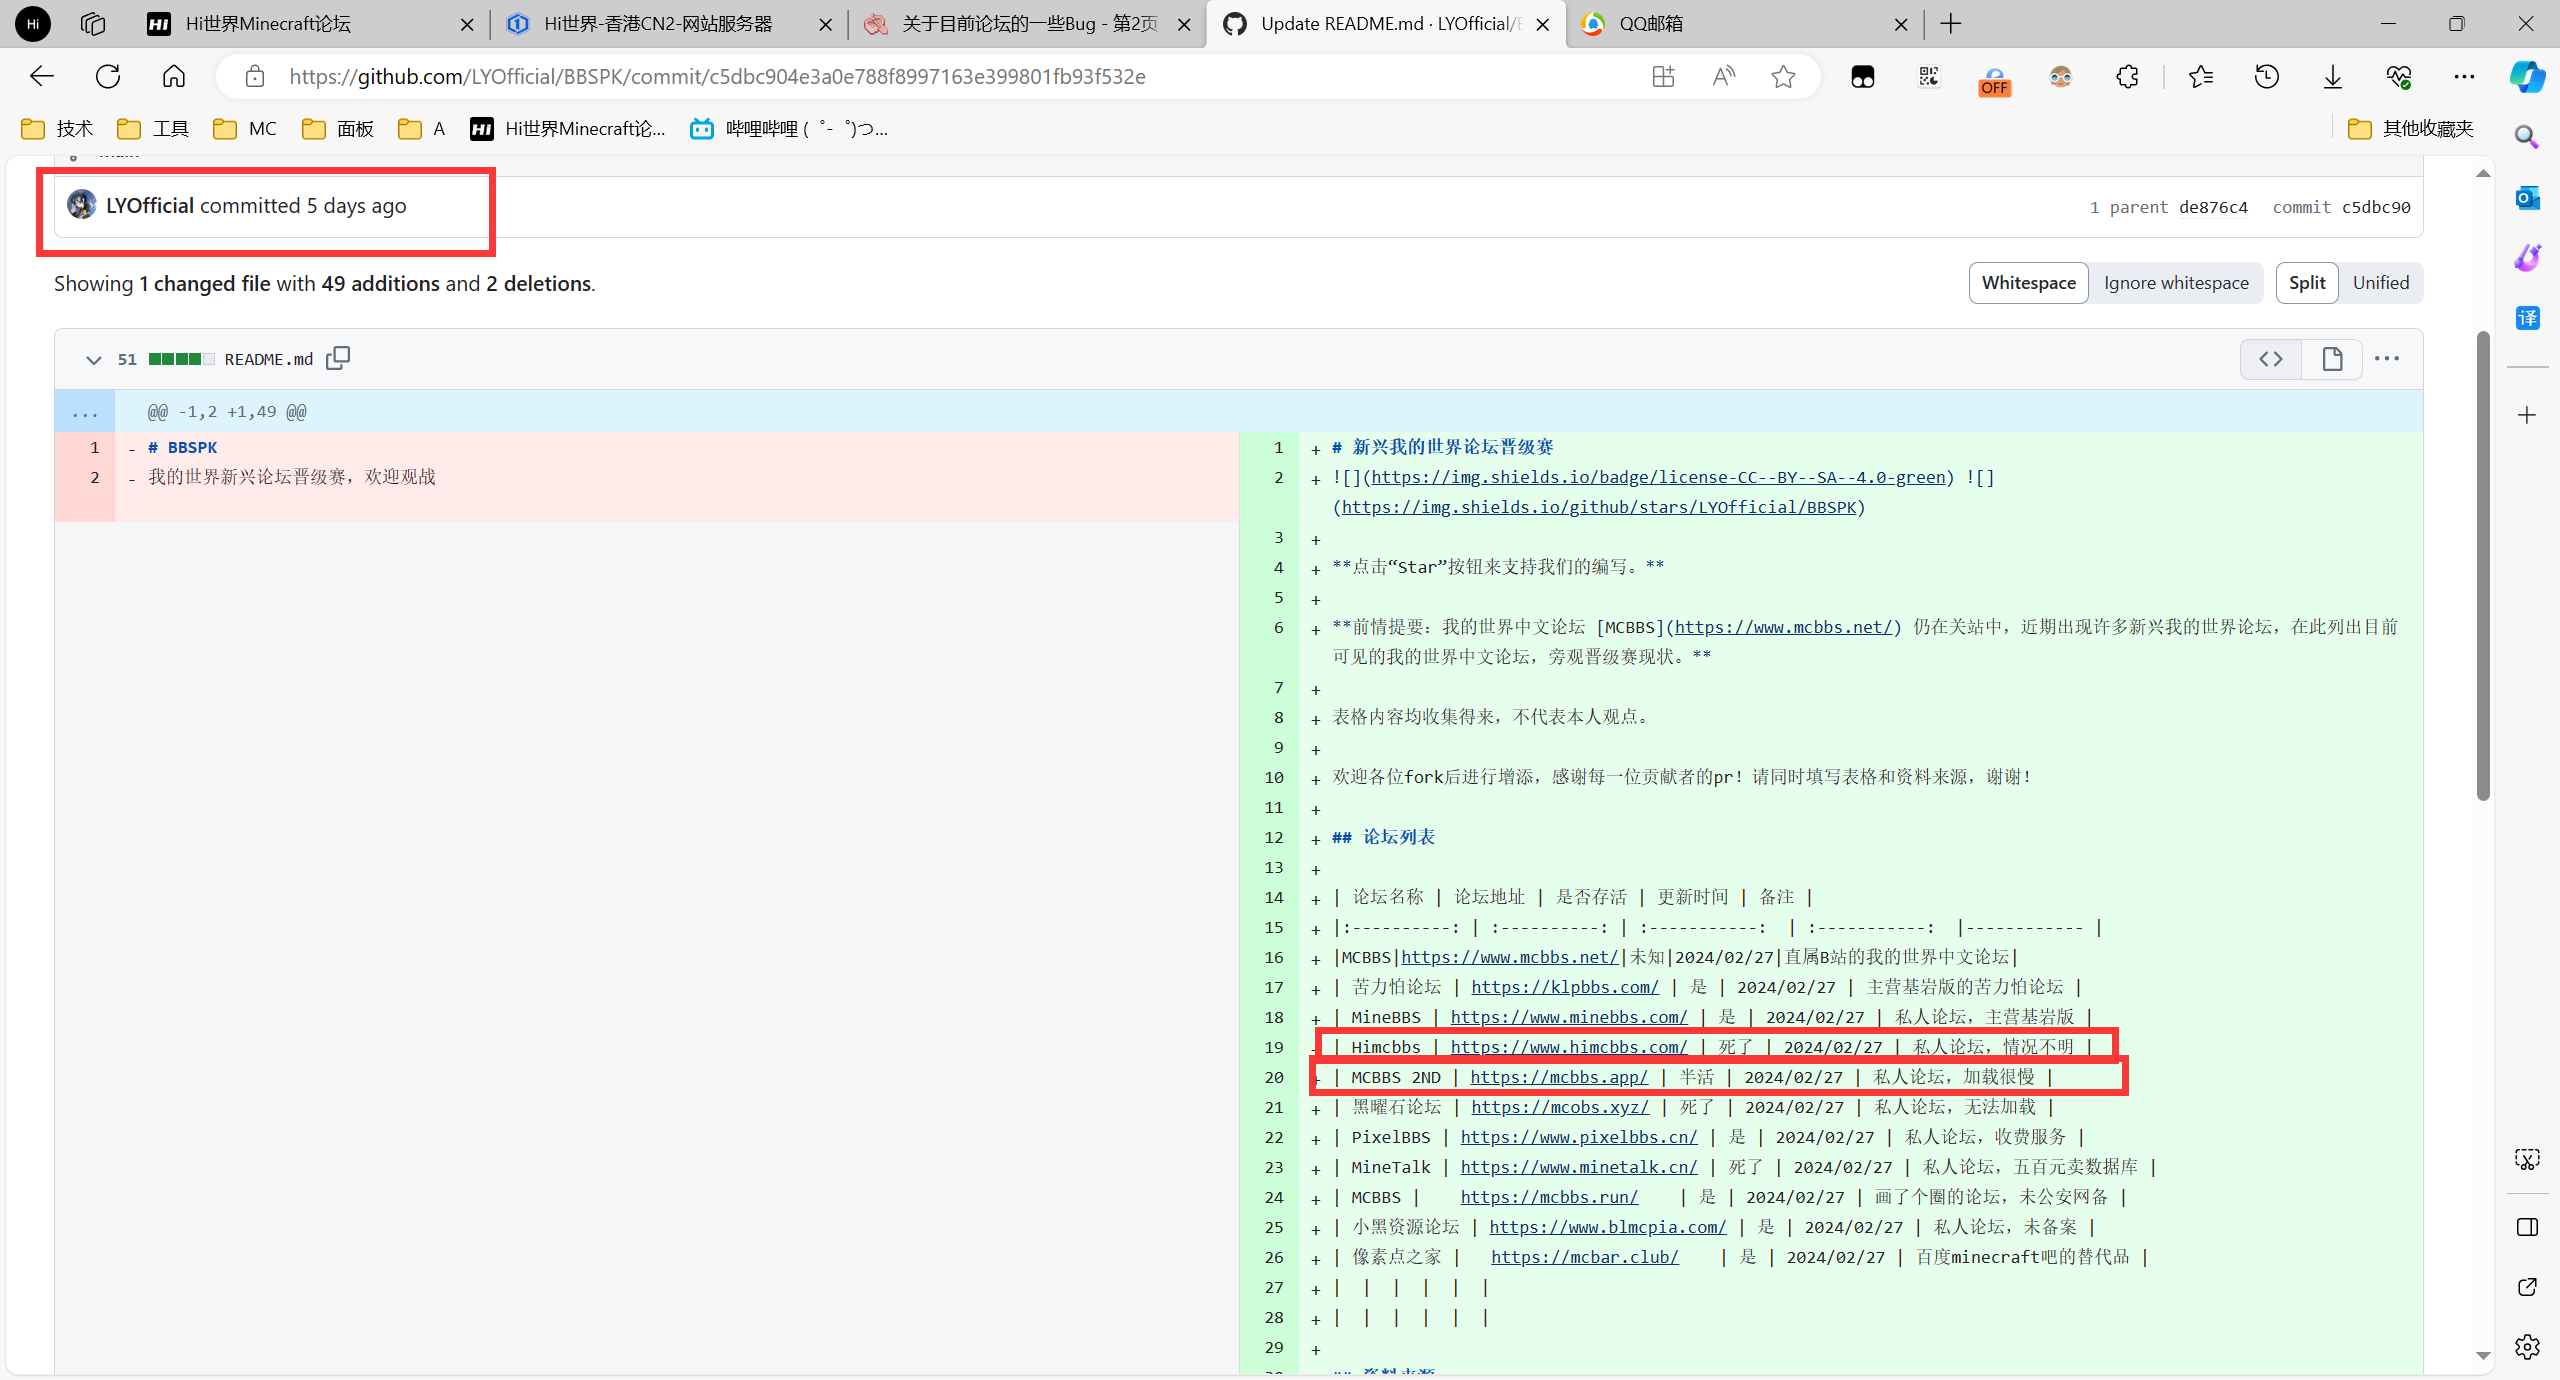
Task: Open the 哔哩哔哩 bookmark
Action: 790,129
